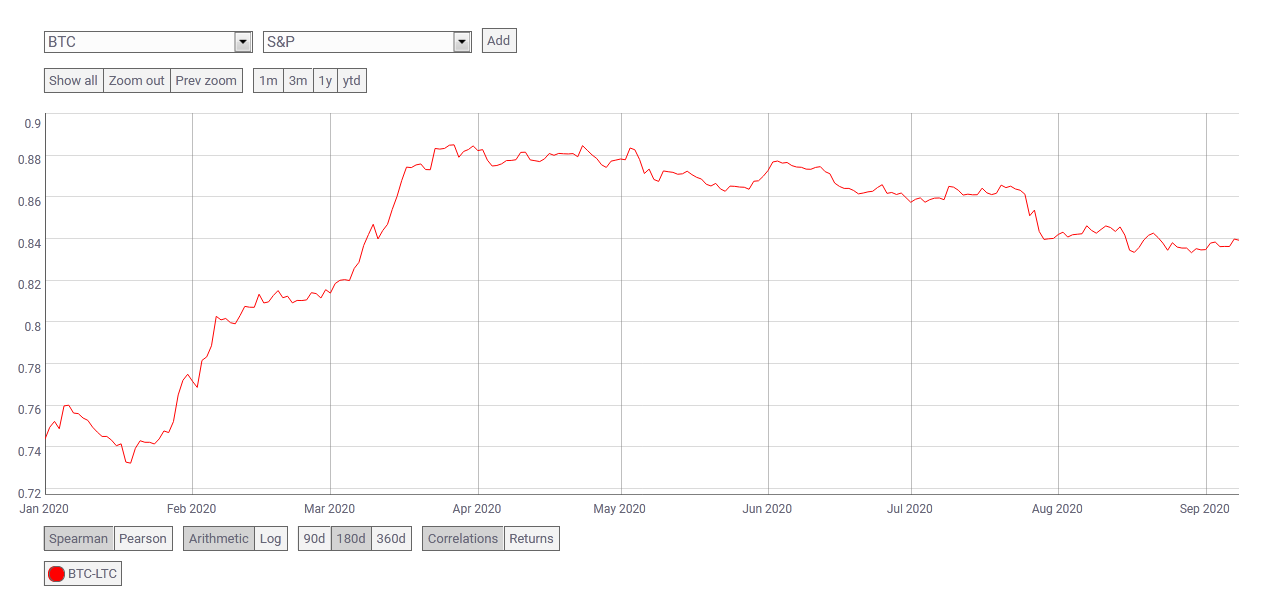Select the 1m time range

pyautogui.click(x=267, y=80)
